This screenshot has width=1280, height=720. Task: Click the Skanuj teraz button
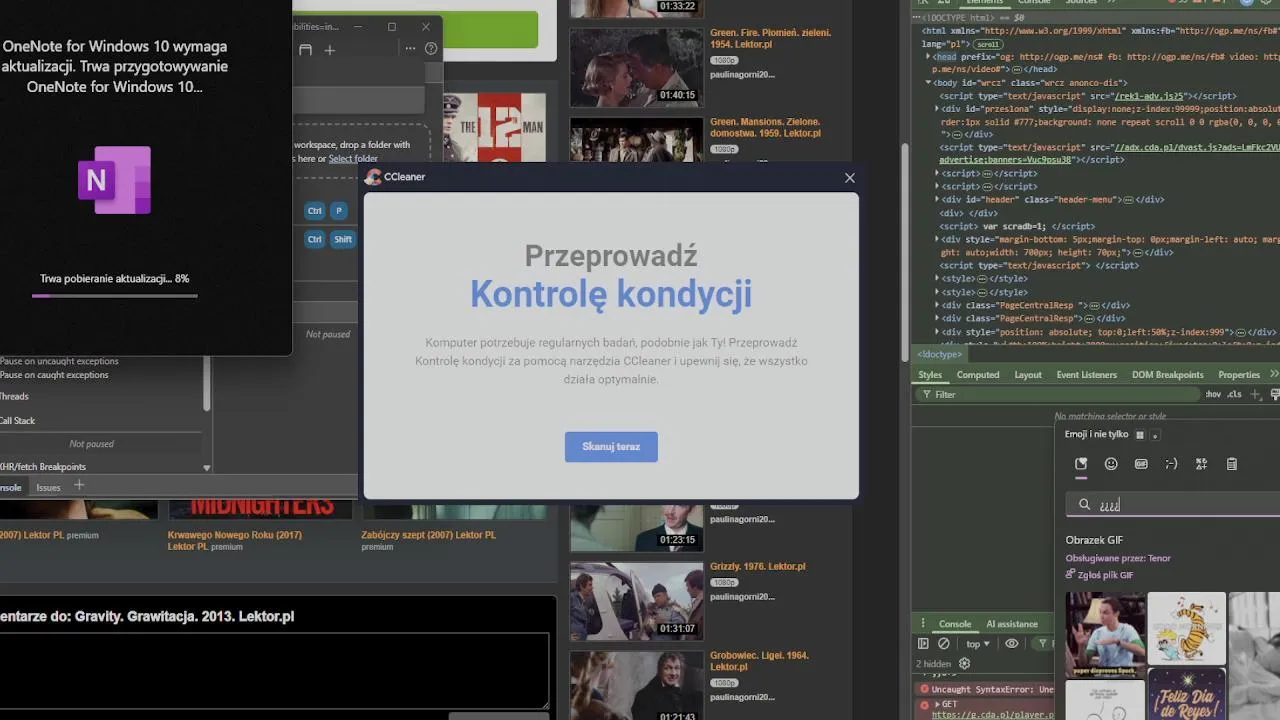(x=611, y=447)
